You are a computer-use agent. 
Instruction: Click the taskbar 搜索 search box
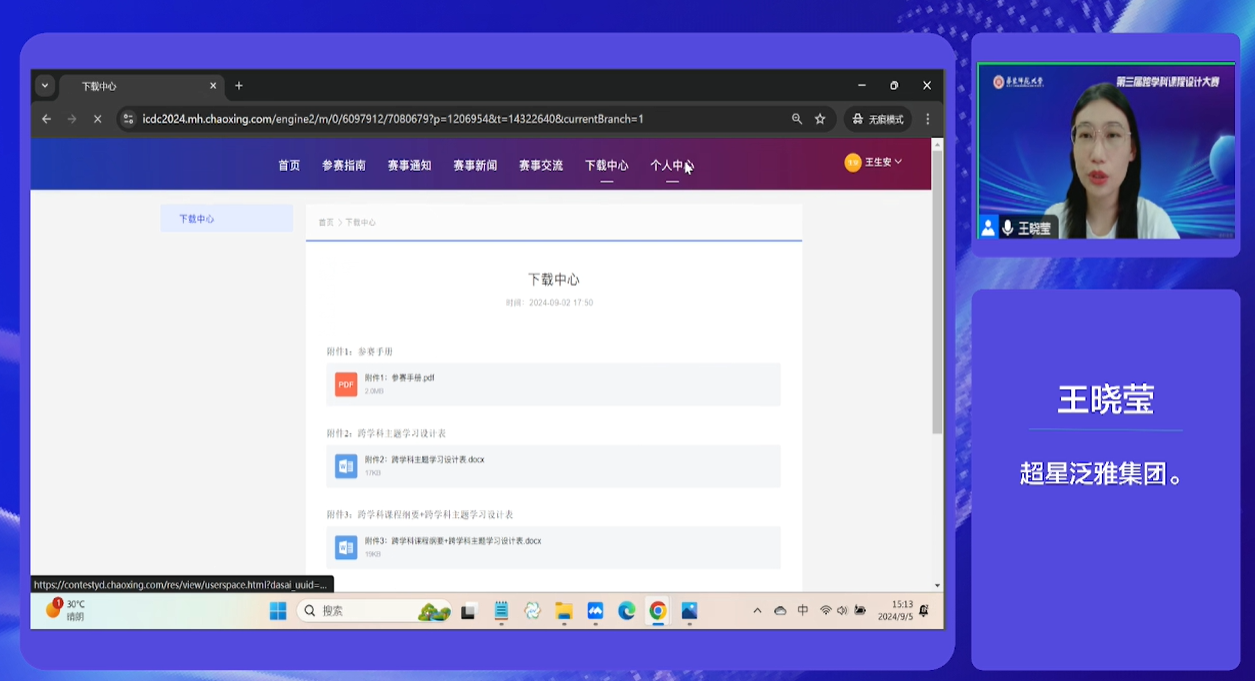point(374,611)
